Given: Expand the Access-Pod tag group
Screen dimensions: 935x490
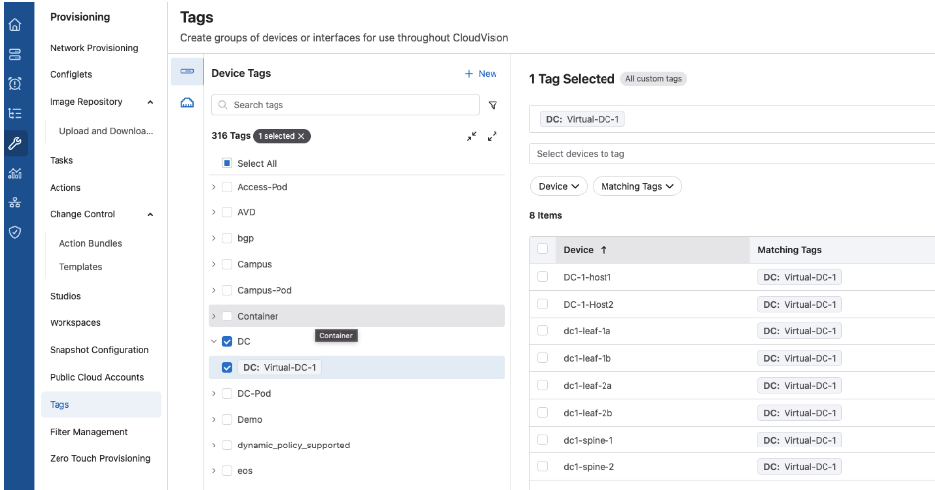Looking at the screenshot, I should (x=214, y=187).
